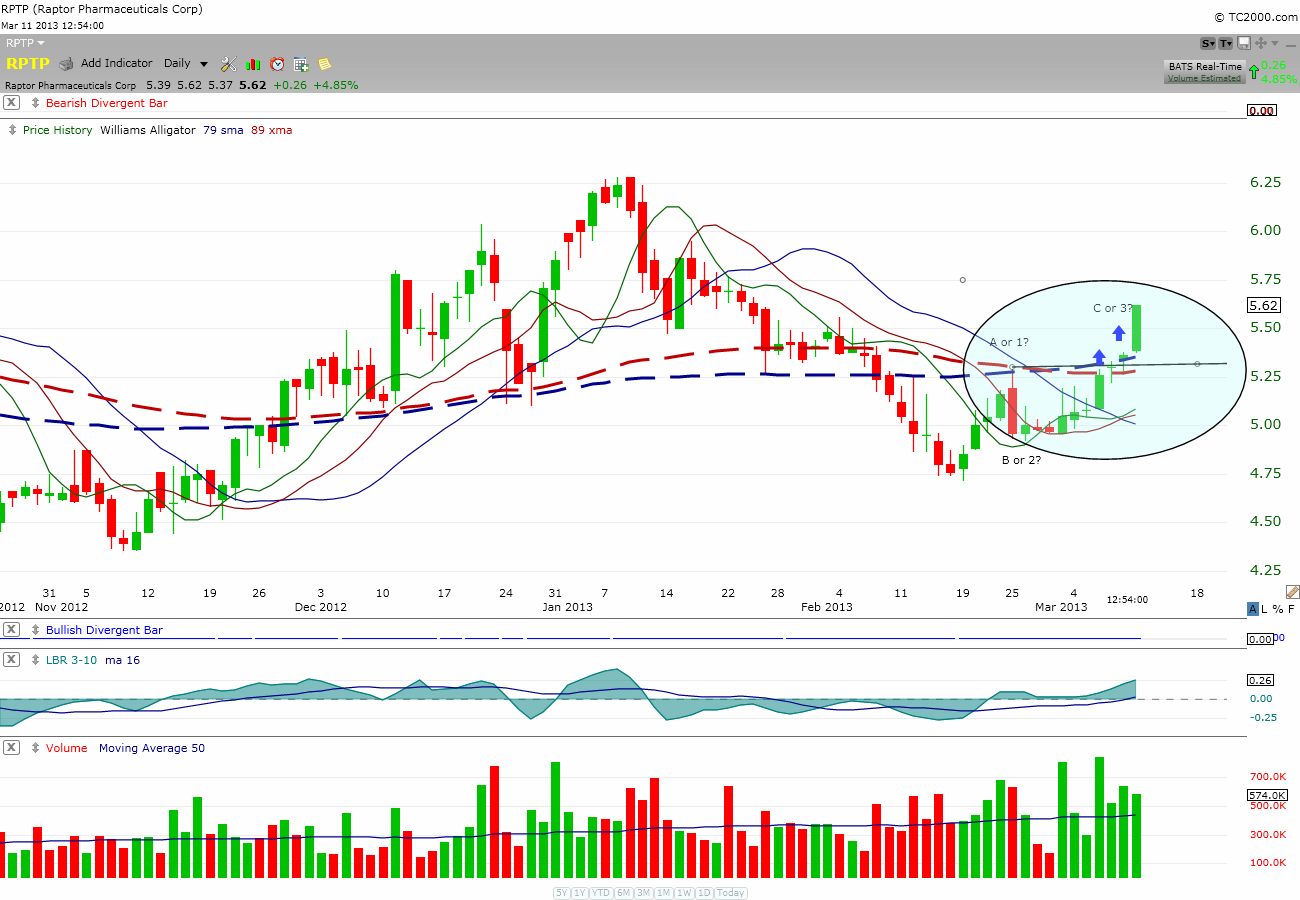
Task: Select the 6M time range button
Action: 623,893
